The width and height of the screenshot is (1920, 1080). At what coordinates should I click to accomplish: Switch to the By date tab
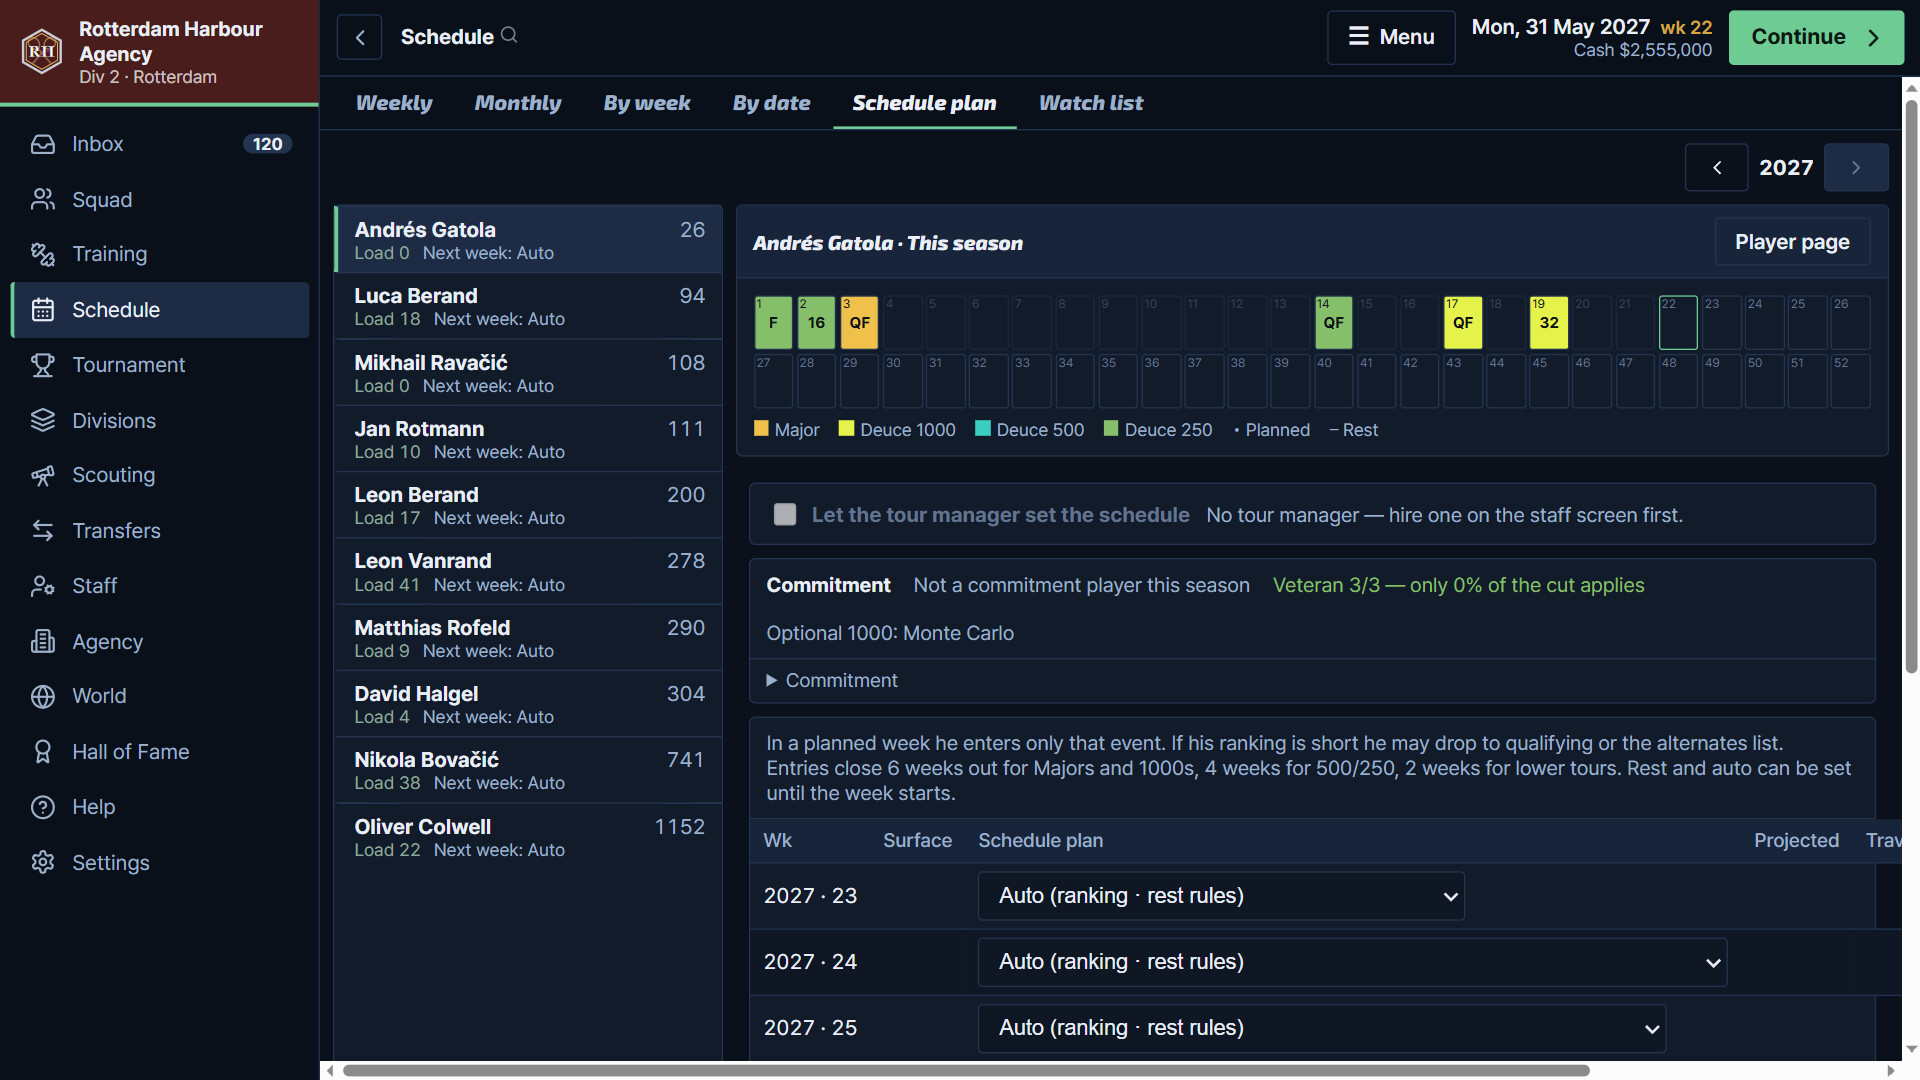(772, 103)
